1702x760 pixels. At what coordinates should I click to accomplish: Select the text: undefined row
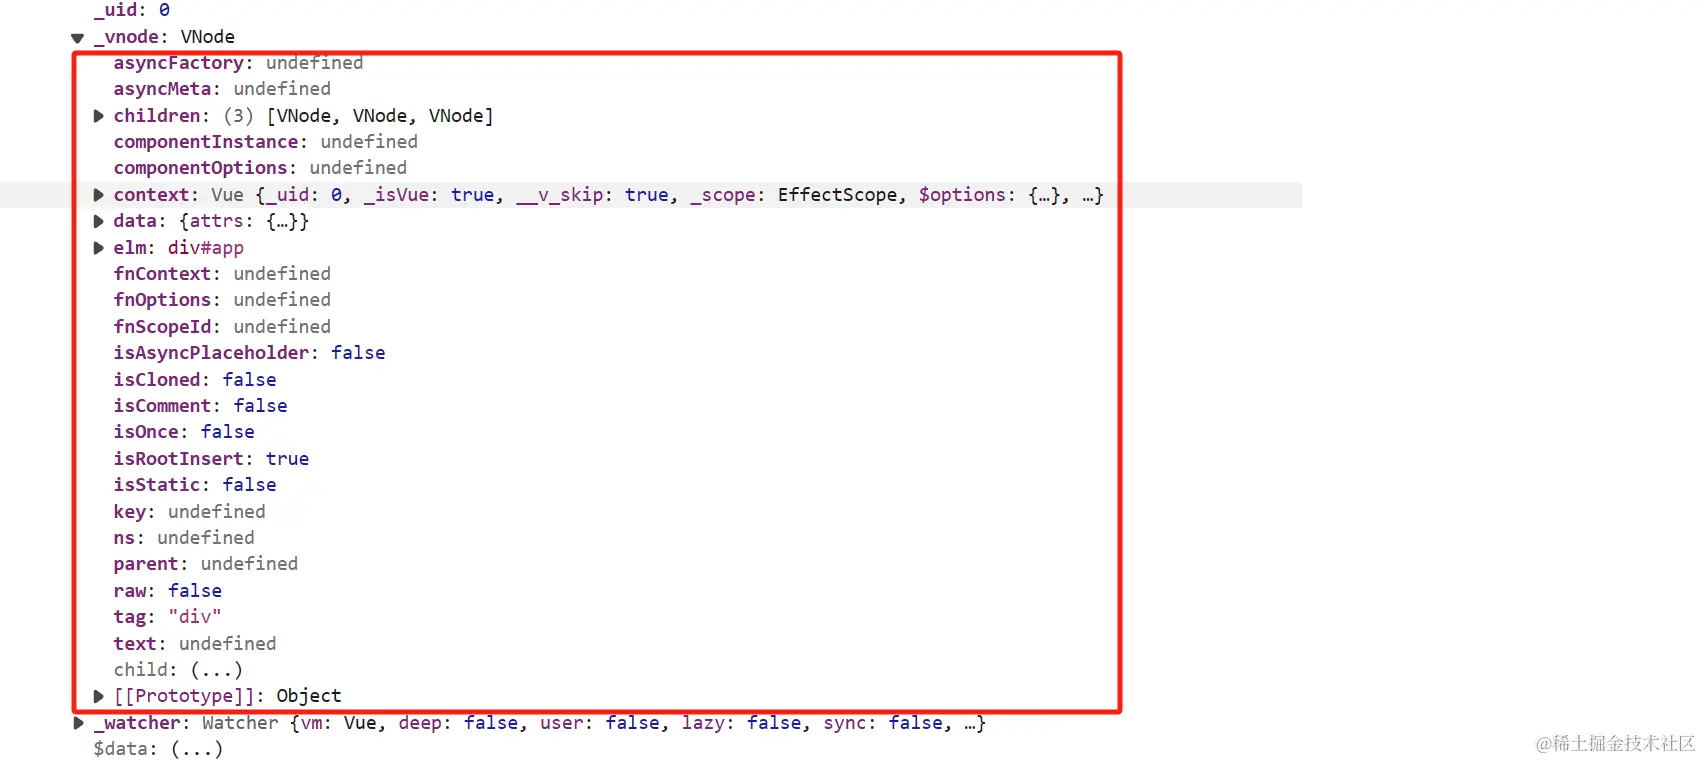tap(195, 644)
